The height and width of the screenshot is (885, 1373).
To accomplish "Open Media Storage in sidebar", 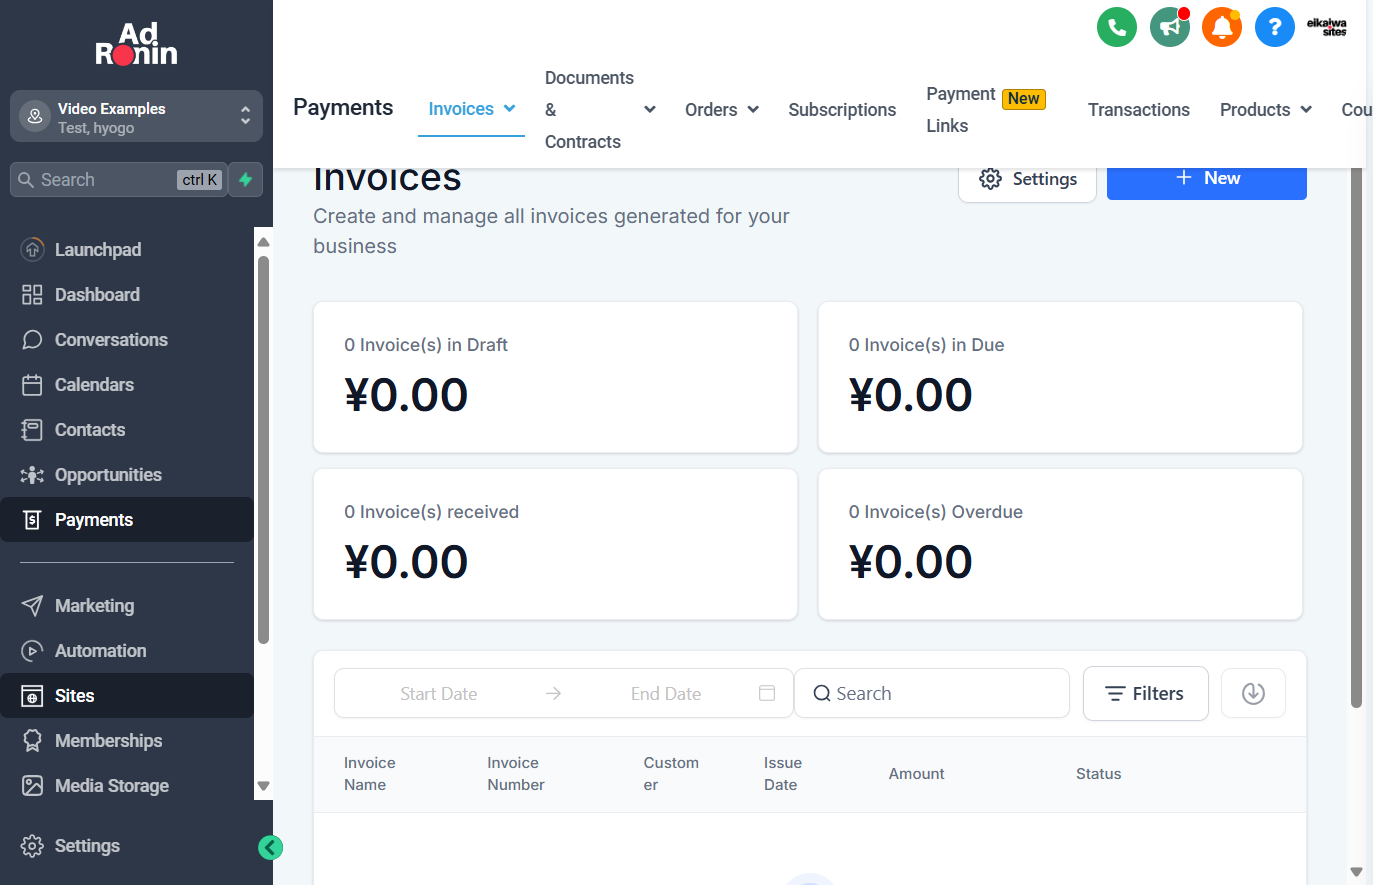I will pyautogui.click(x=127, y=786).
